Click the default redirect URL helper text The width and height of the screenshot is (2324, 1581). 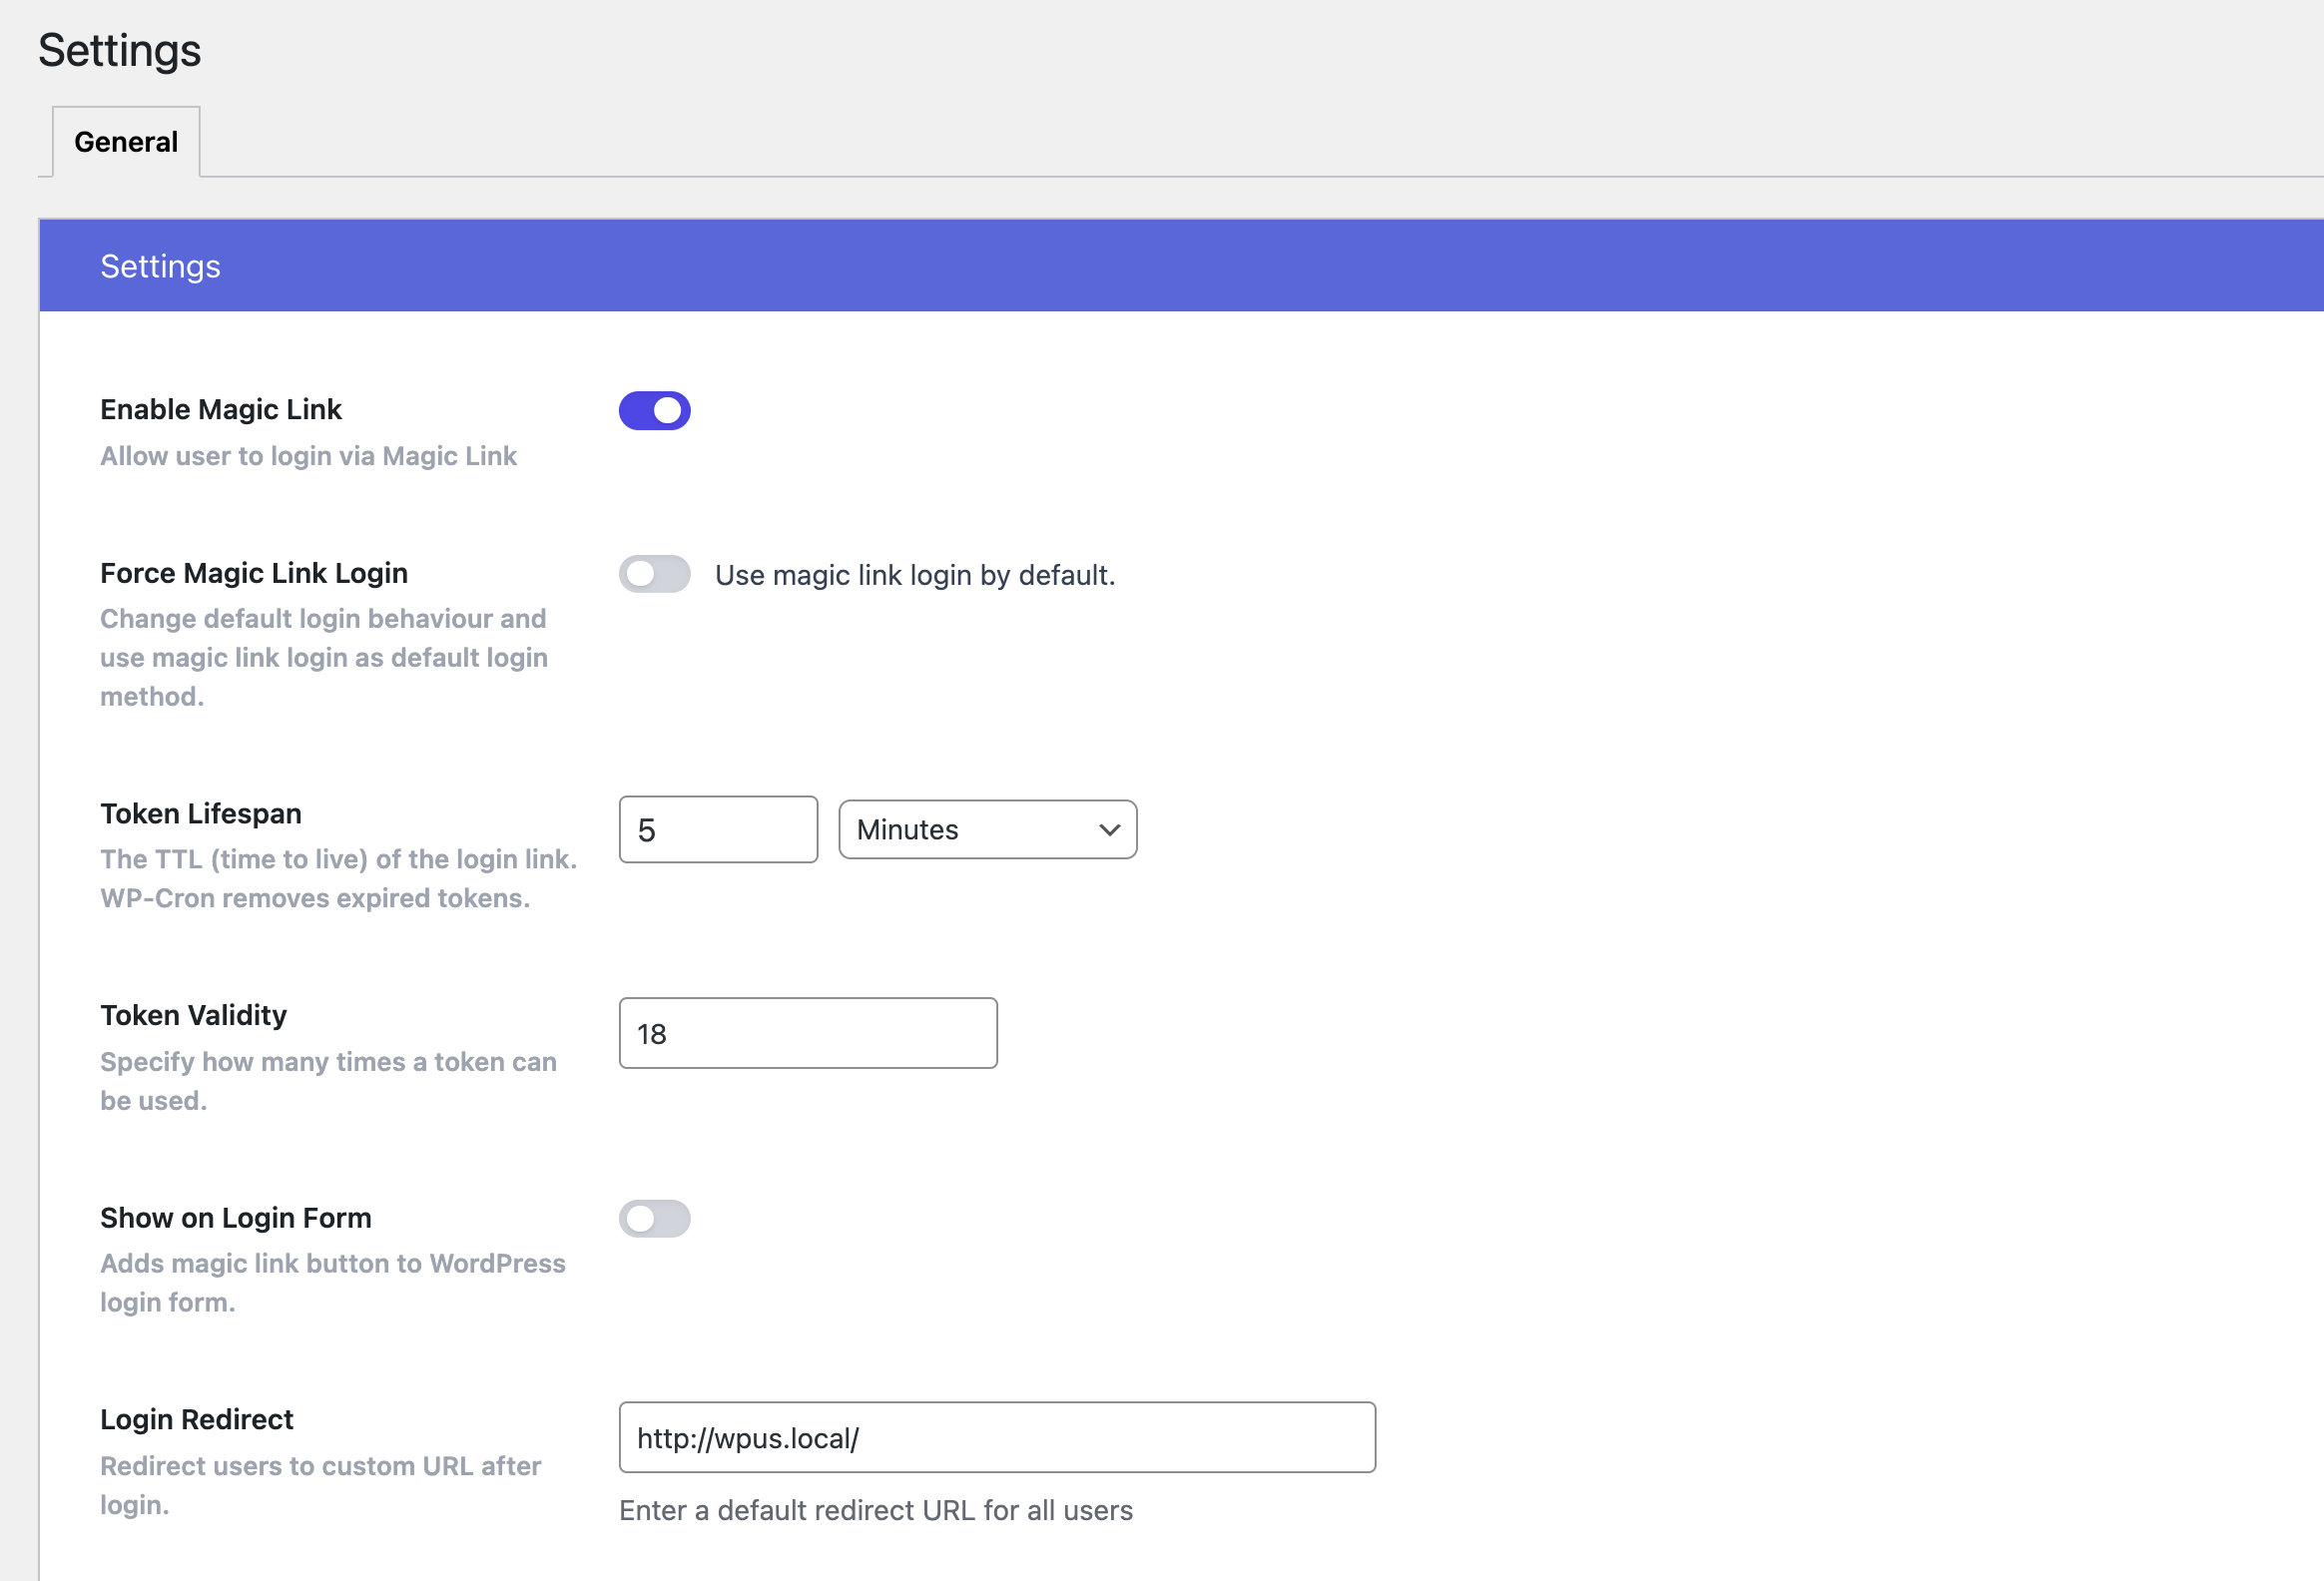pos(875,1510)
